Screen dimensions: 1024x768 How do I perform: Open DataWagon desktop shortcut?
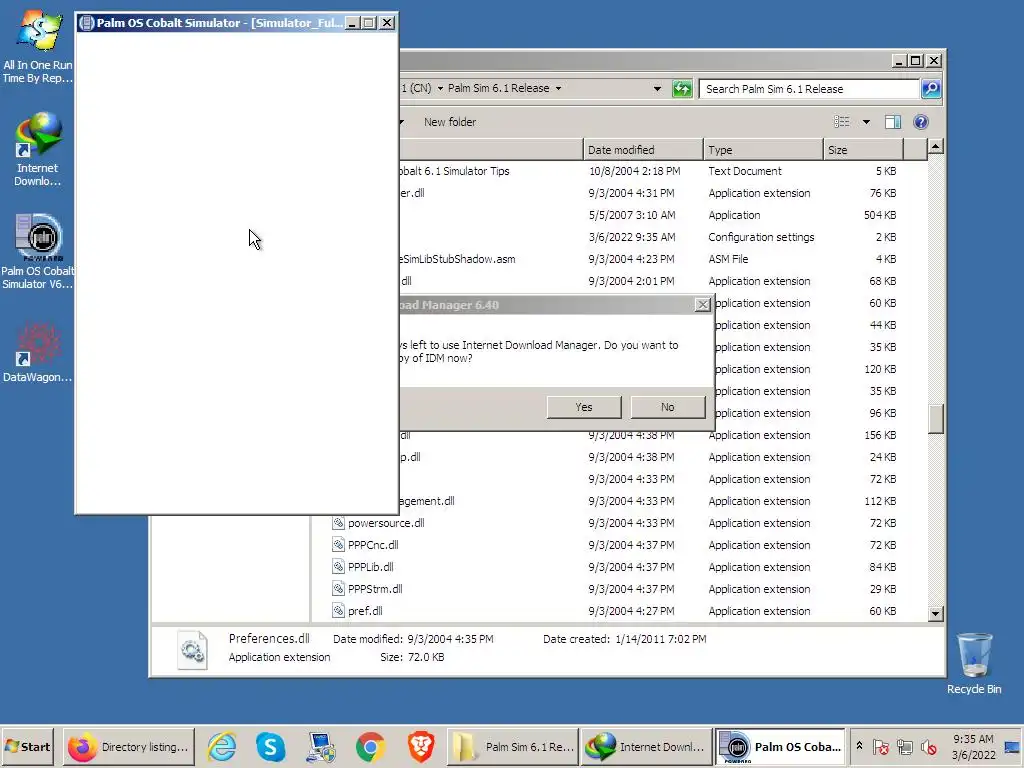point(37,353)
